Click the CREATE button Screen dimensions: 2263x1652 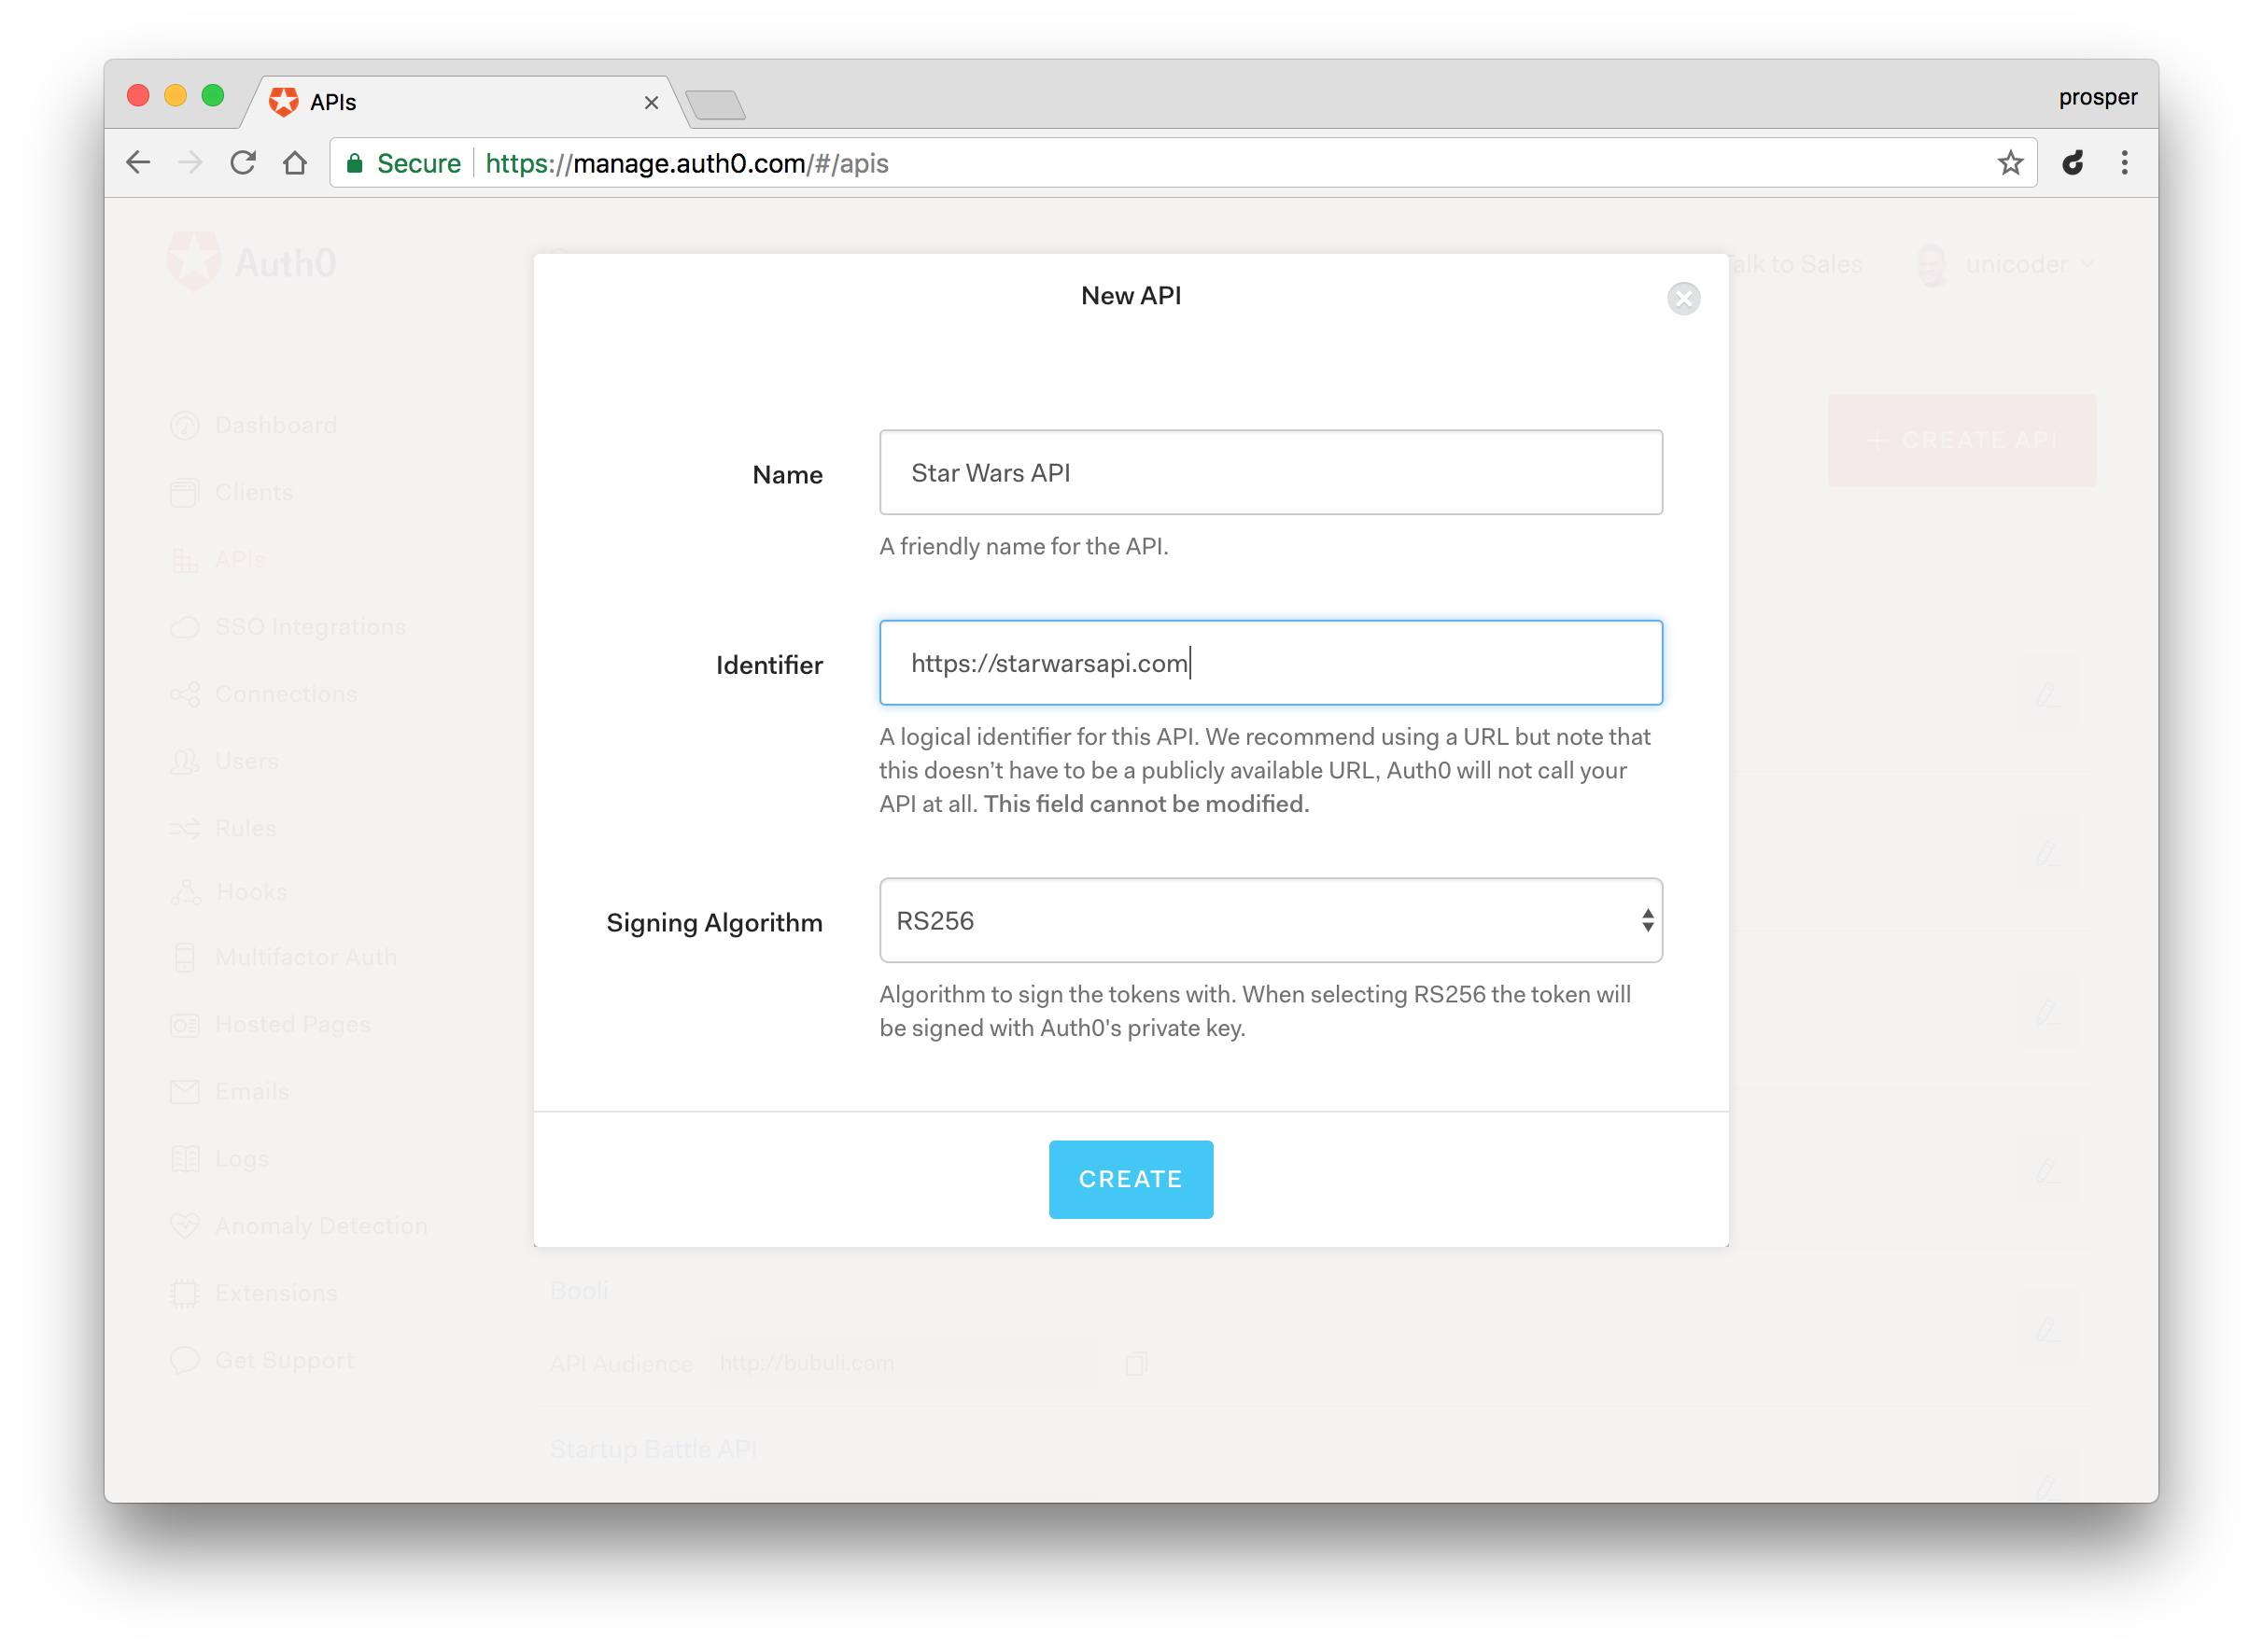(1130, 1178)
